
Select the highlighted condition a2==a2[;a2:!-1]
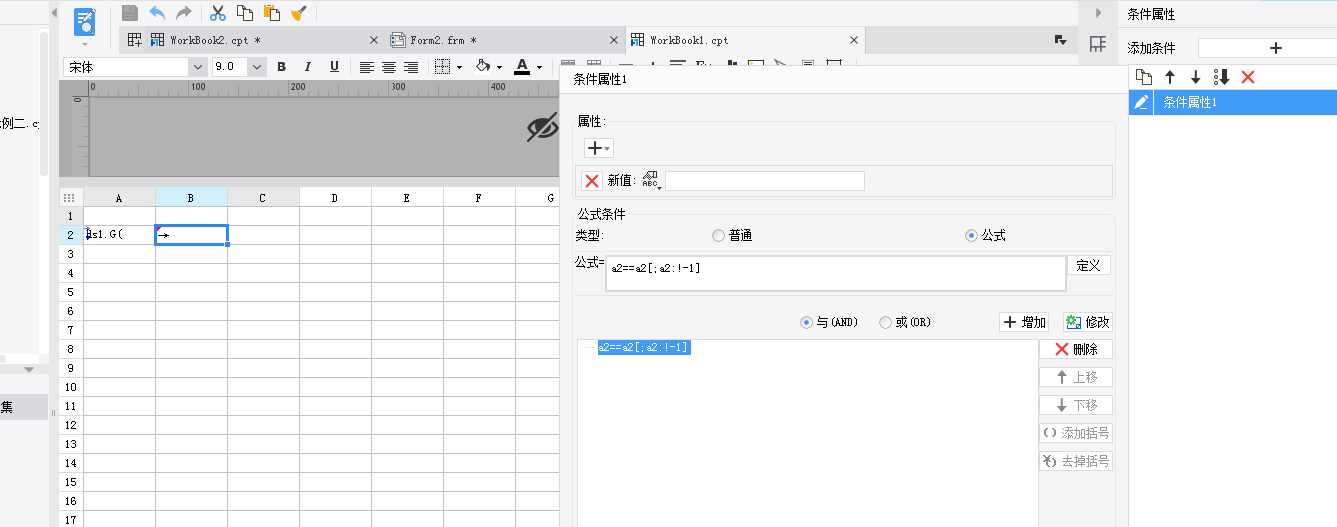(x=644, y=347)
